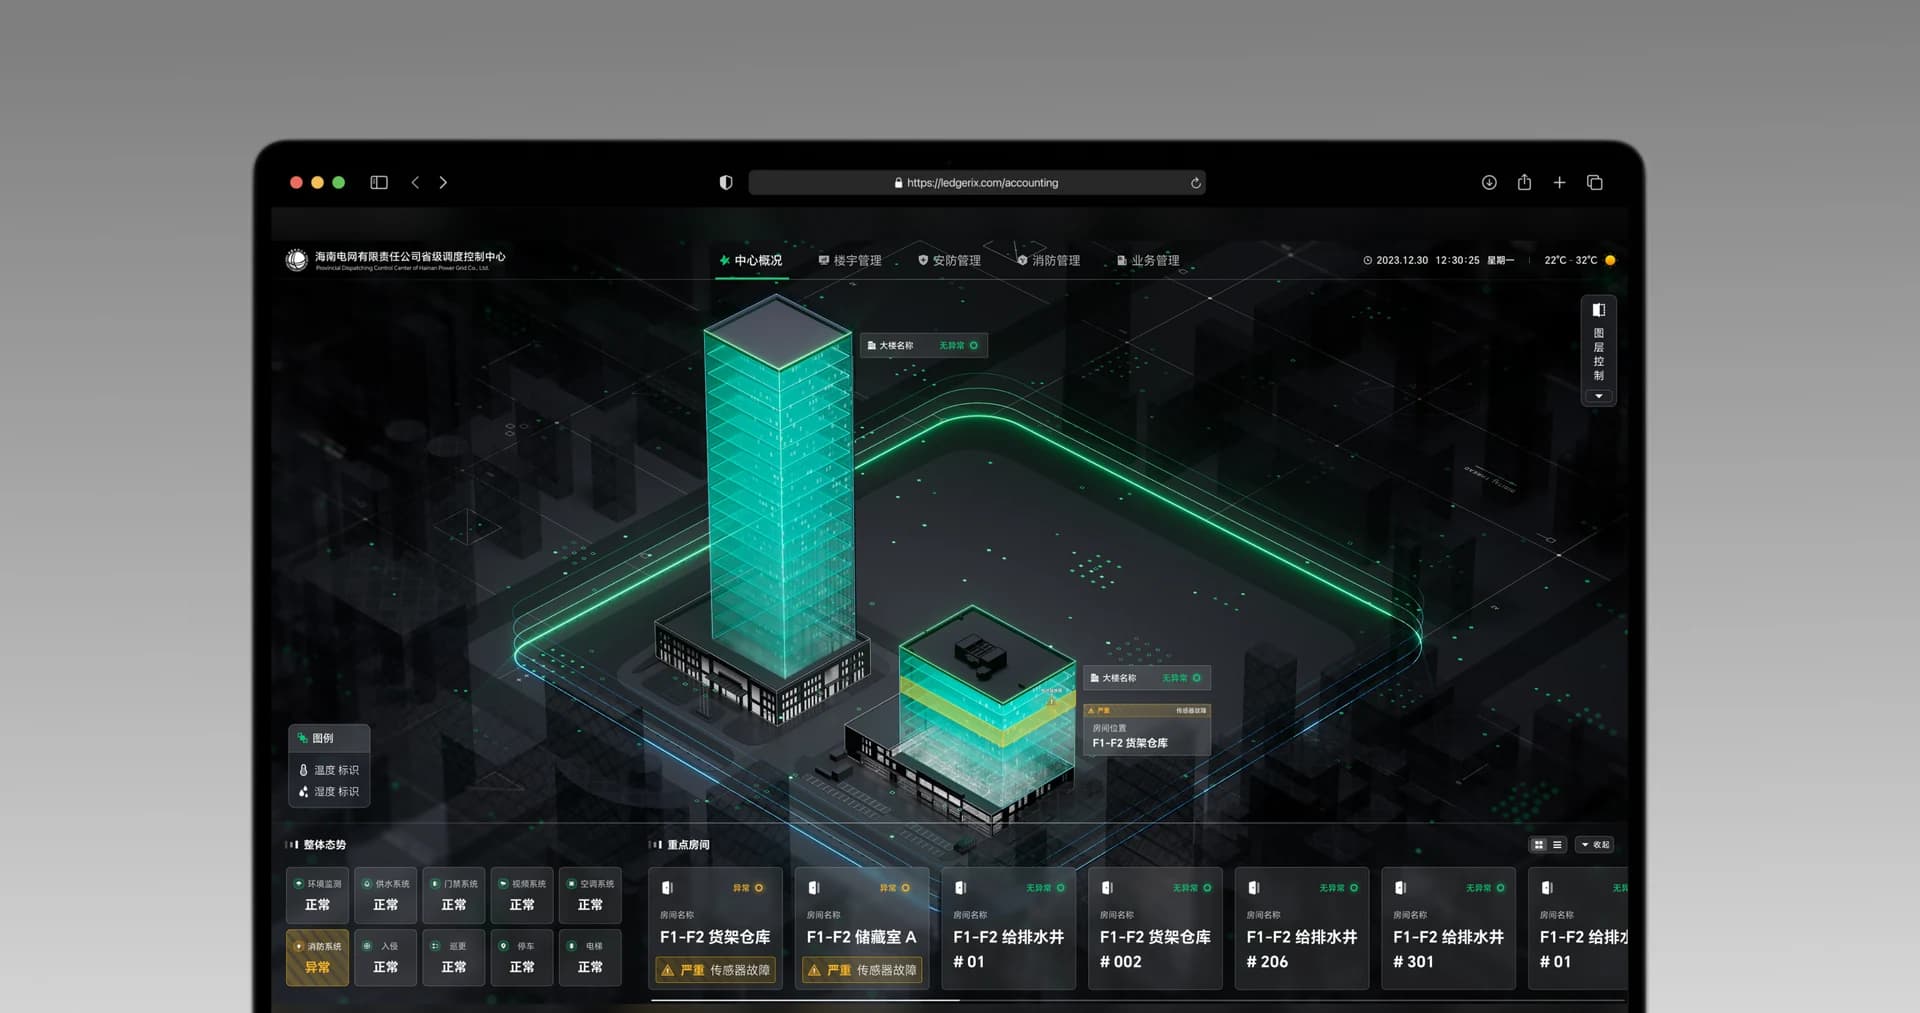The image size is (1920, 1013).
Task: Click the company logo in the header
Action: pyautogui.click(x=296, y=260)
